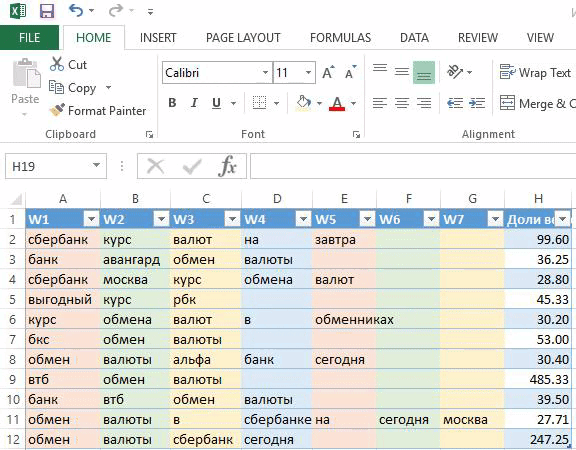
Task: Click the Enter checkmark in formula bar
Action: [192, 166]
